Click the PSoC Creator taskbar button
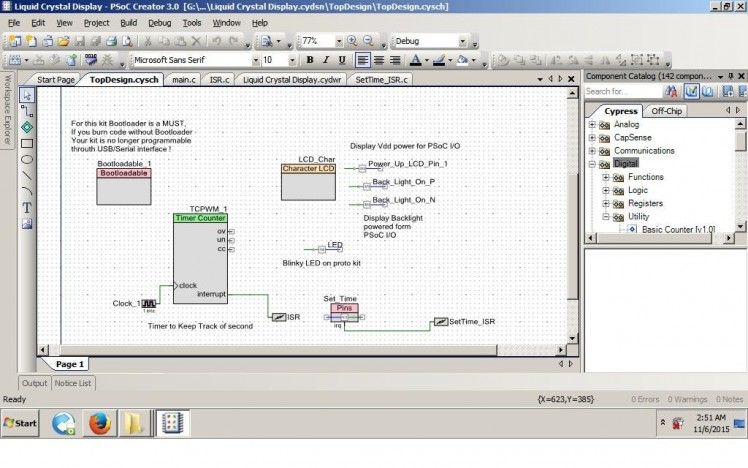 [x=172, y=423]
